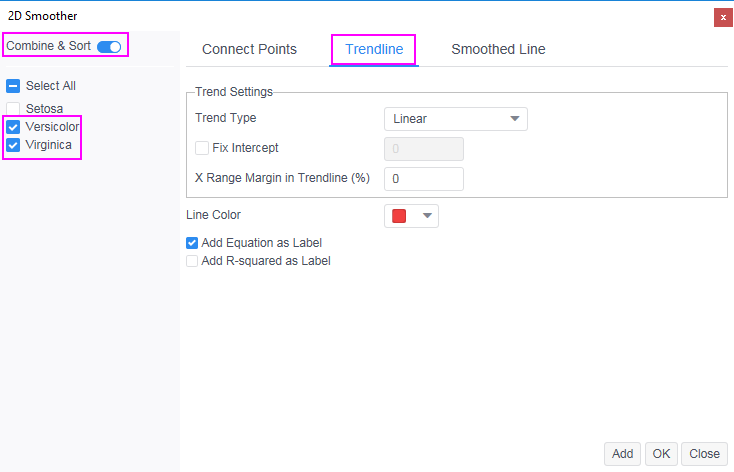Click the red Line Color swatch
The image size is (734, 472).
pyautogui.click(x=399, y=216)
